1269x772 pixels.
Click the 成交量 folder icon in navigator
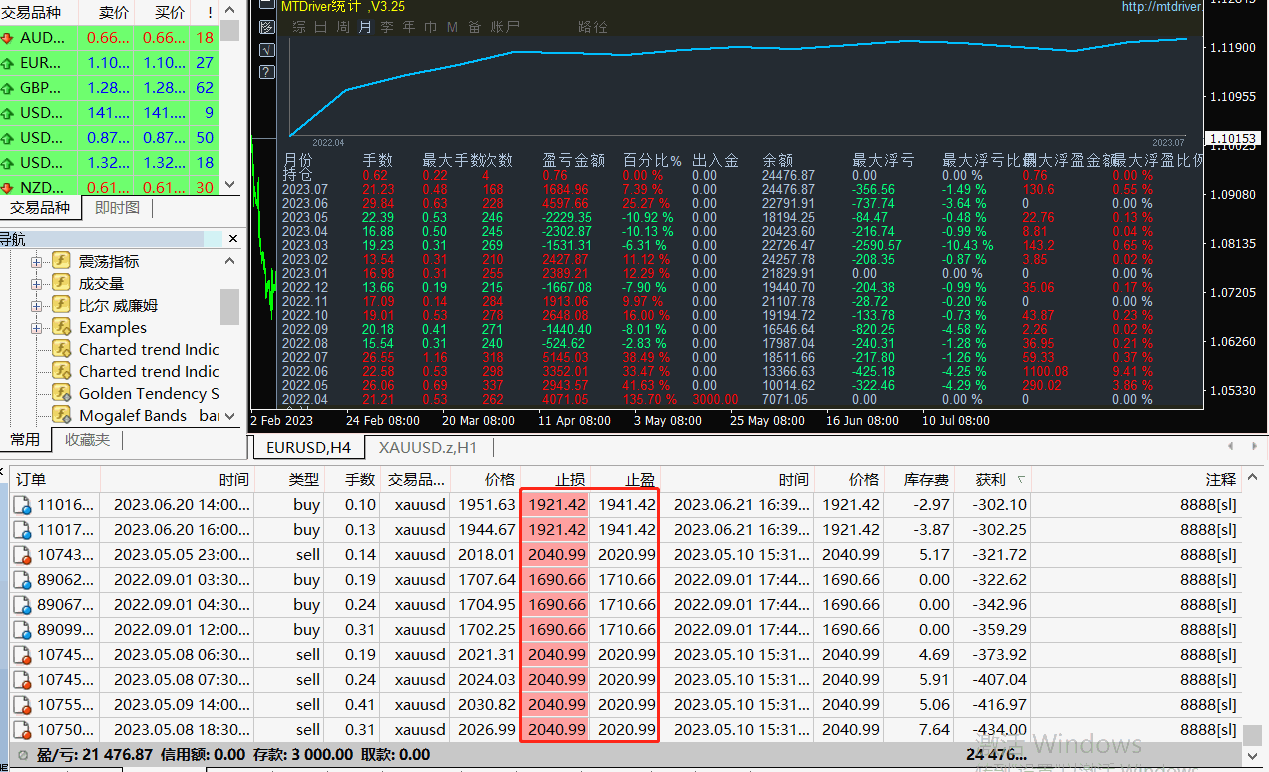pos(60,283)
